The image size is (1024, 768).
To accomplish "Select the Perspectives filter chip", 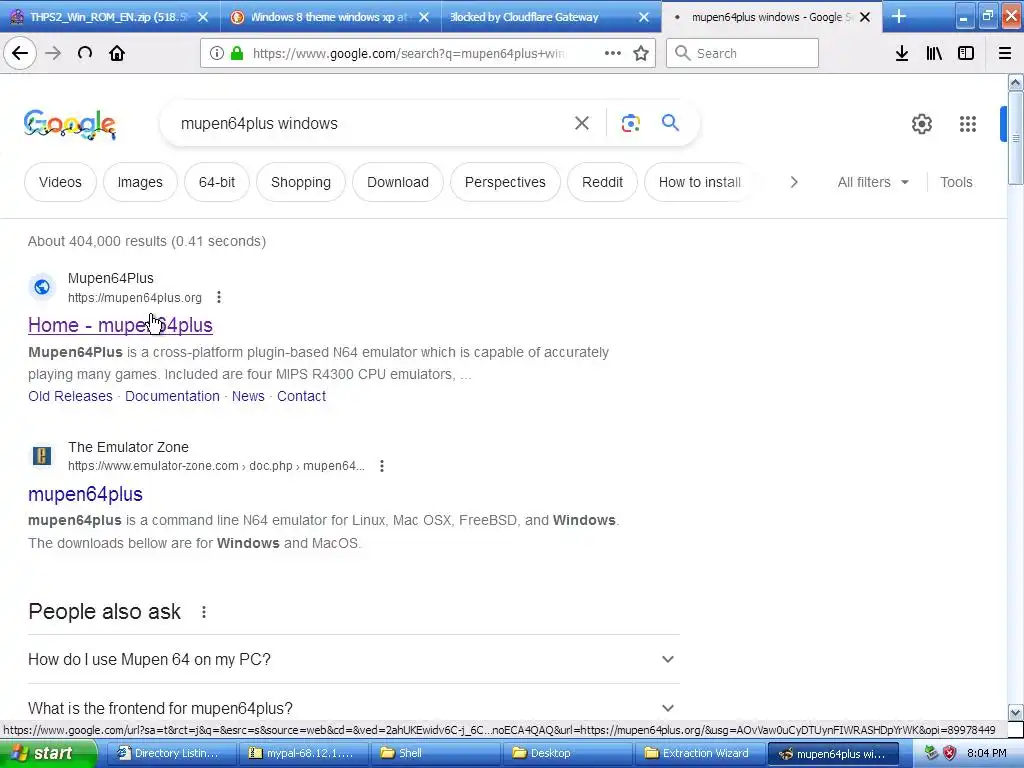I will [x=505, y=182].
